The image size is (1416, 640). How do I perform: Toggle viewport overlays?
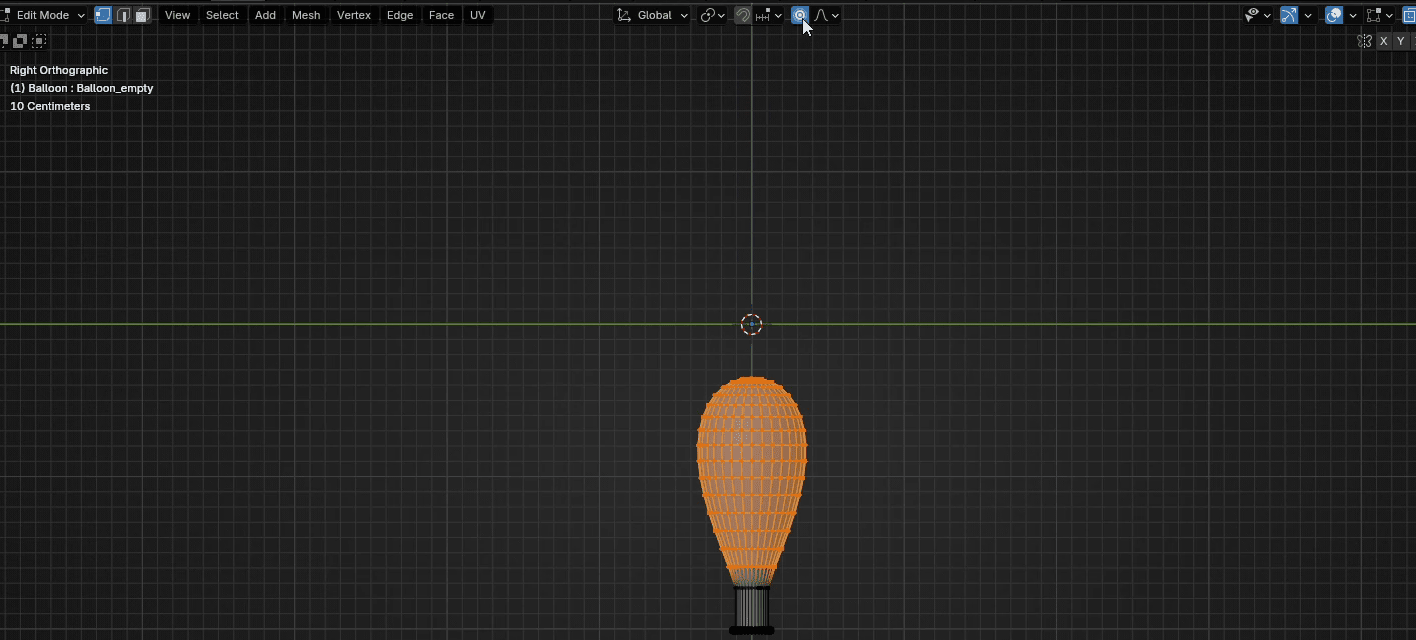click(1334, 15)
